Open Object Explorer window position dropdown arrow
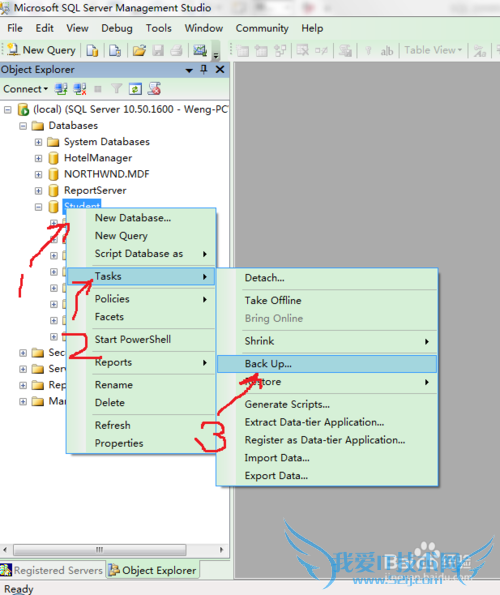The image size is (500, 595). 189,70
